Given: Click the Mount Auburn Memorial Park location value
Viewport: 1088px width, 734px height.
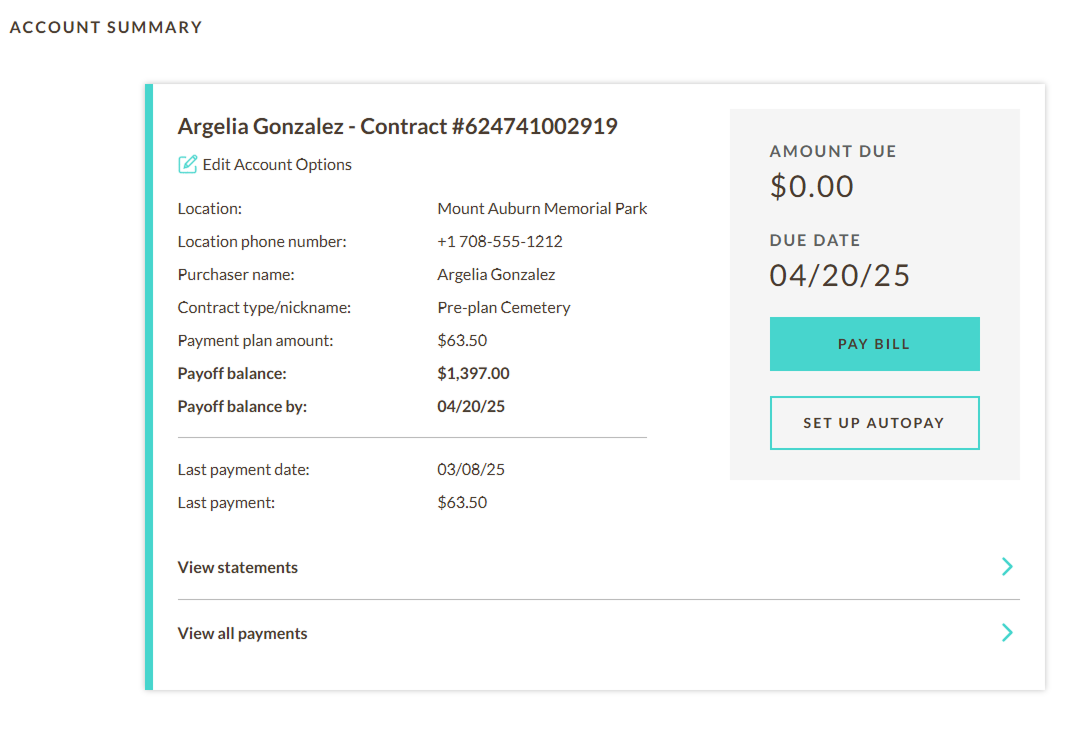Looking at the screenshot, I should click(542, 208).
